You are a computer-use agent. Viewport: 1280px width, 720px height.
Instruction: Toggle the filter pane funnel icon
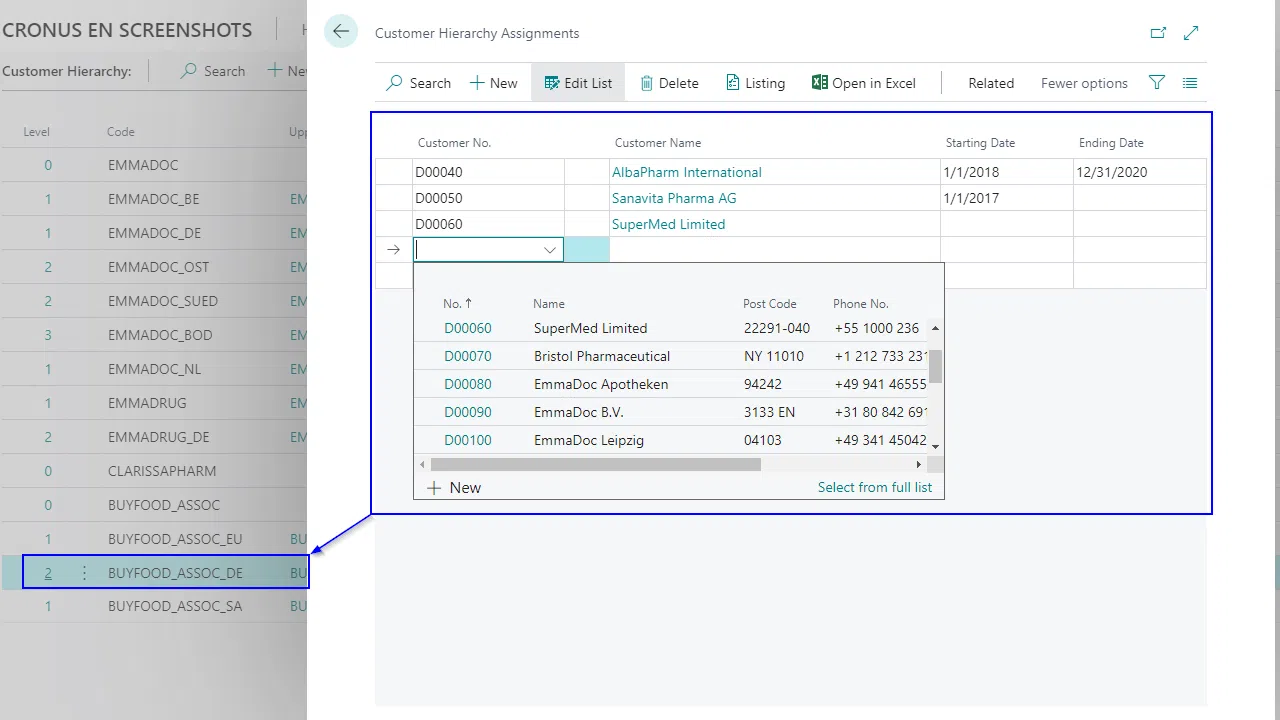point(1157,83)
